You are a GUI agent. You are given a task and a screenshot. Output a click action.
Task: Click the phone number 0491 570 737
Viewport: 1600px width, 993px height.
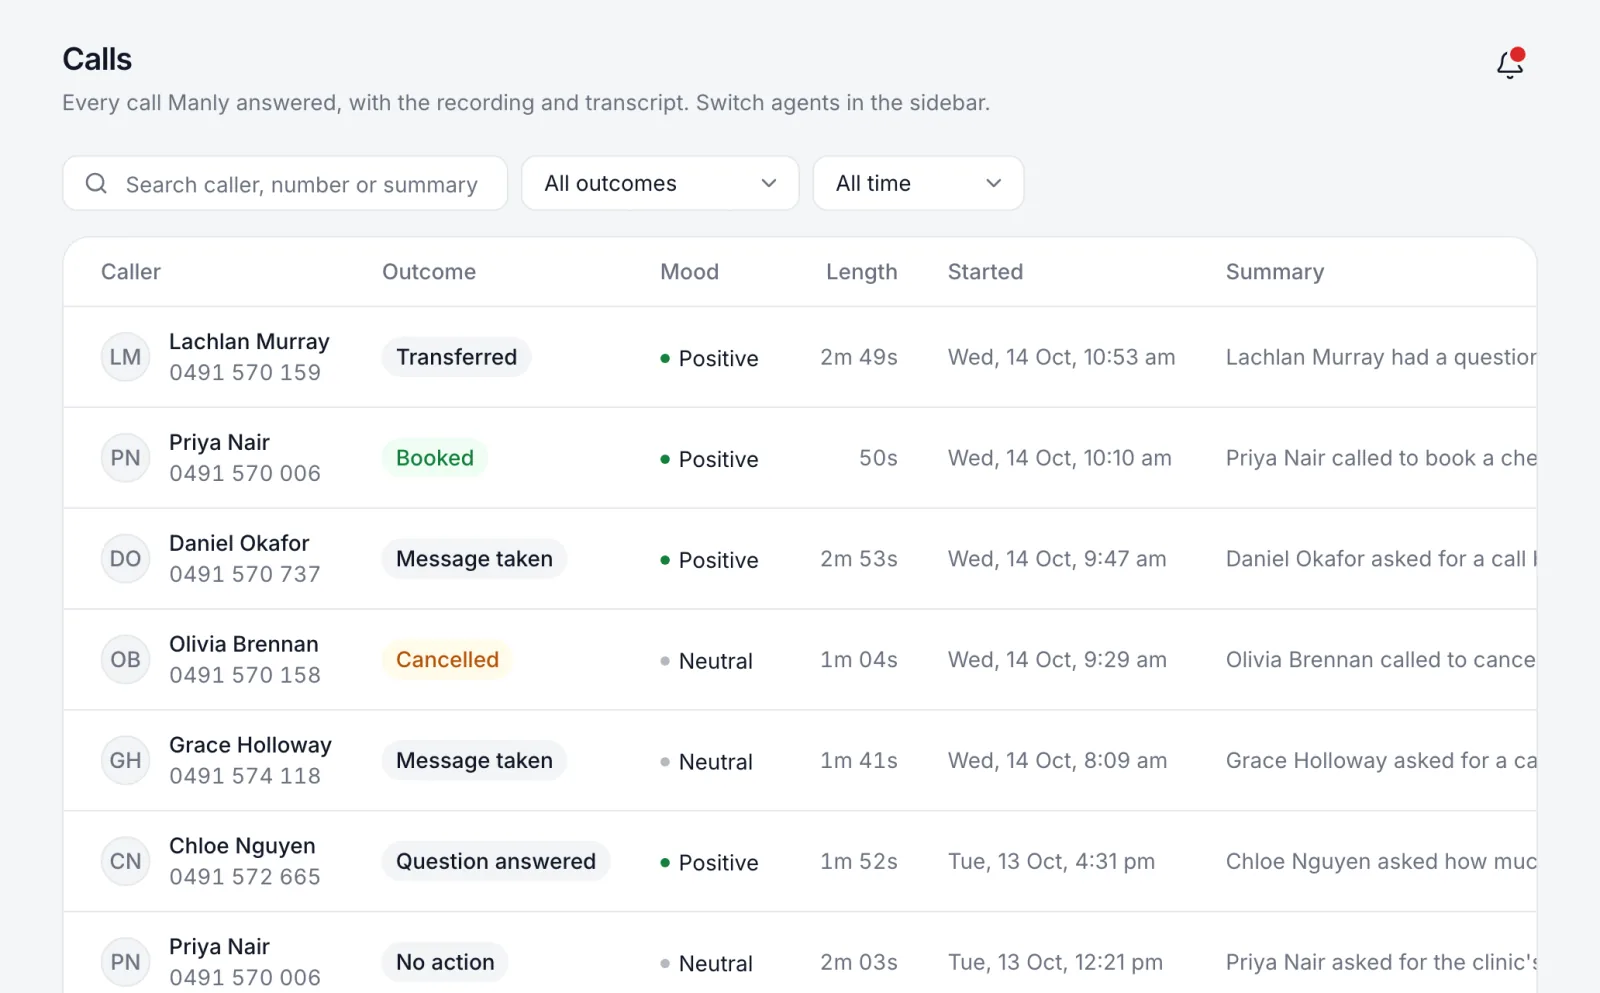245,574
